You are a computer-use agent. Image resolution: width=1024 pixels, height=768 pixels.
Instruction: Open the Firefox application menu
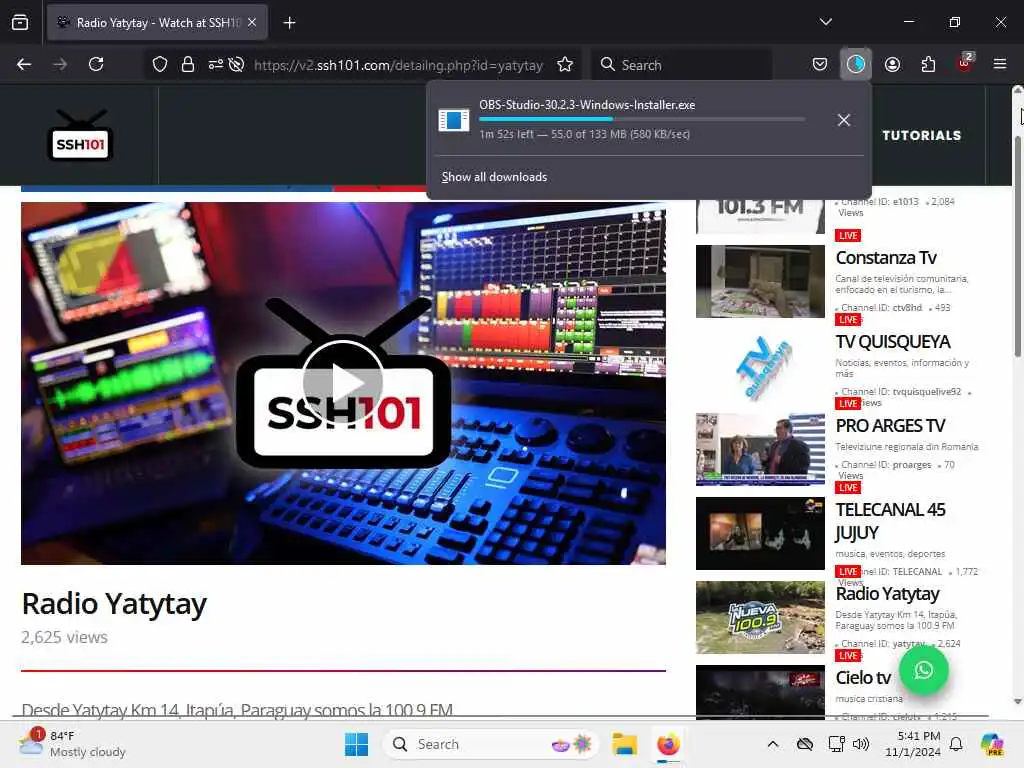[1000, 64]
